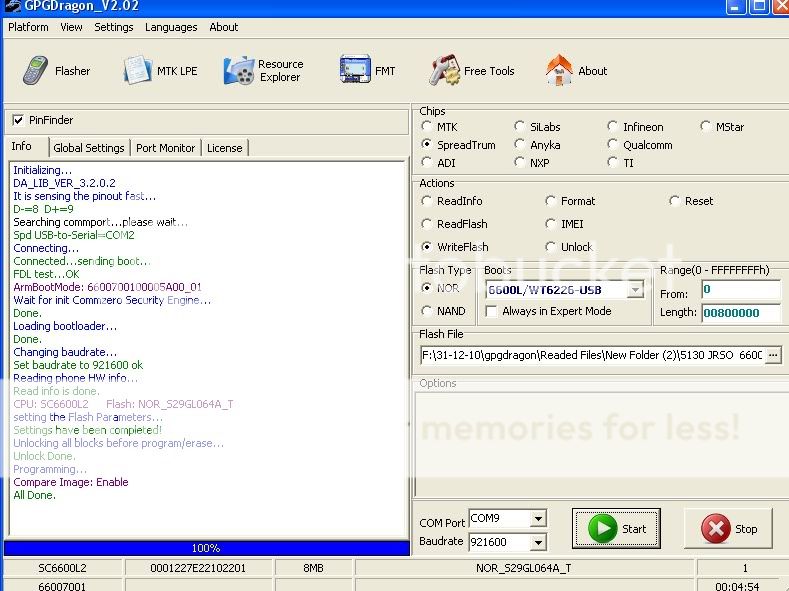Open the Languages menu
The height and width of the screenshot is (591, 789).
(171, 27)
